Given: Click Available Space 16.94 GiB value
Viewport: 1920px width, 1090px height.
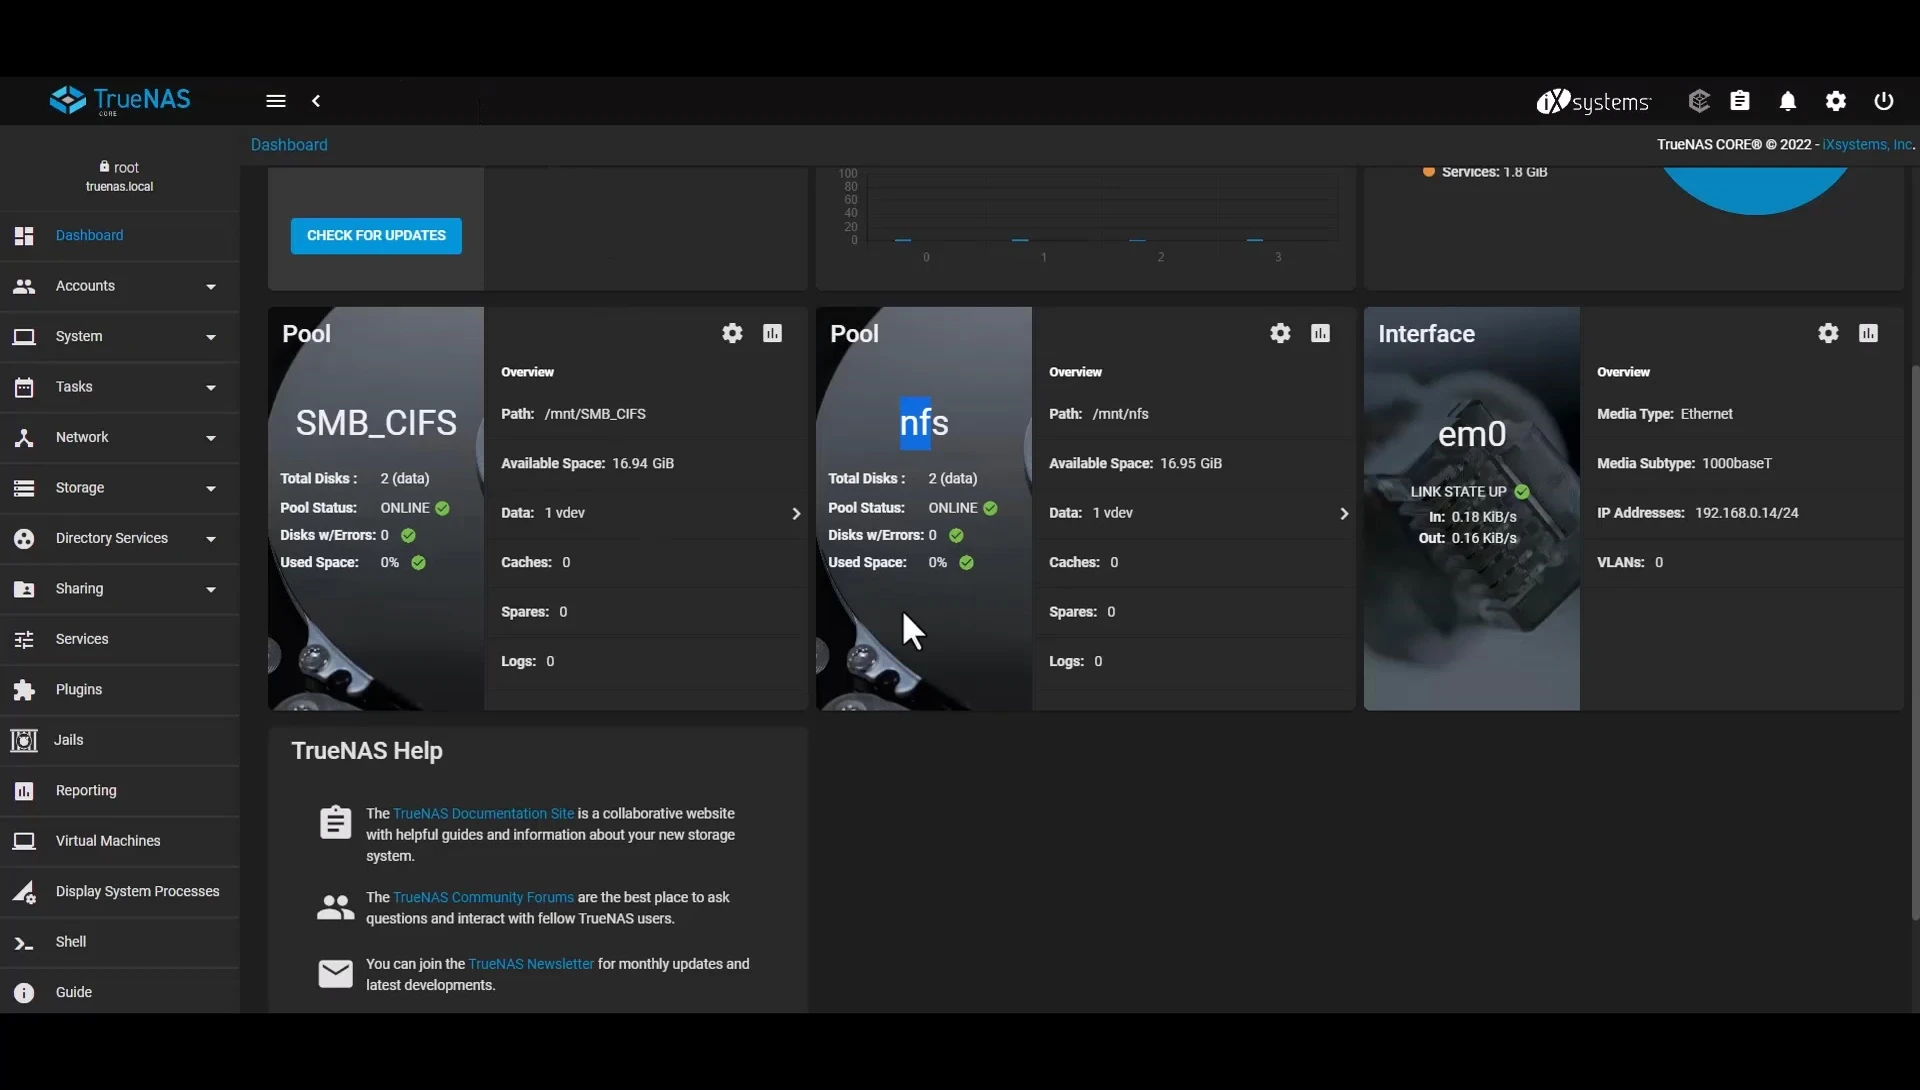Looking at the screenshot, I should pyautogui.click(x=643, y=463).
